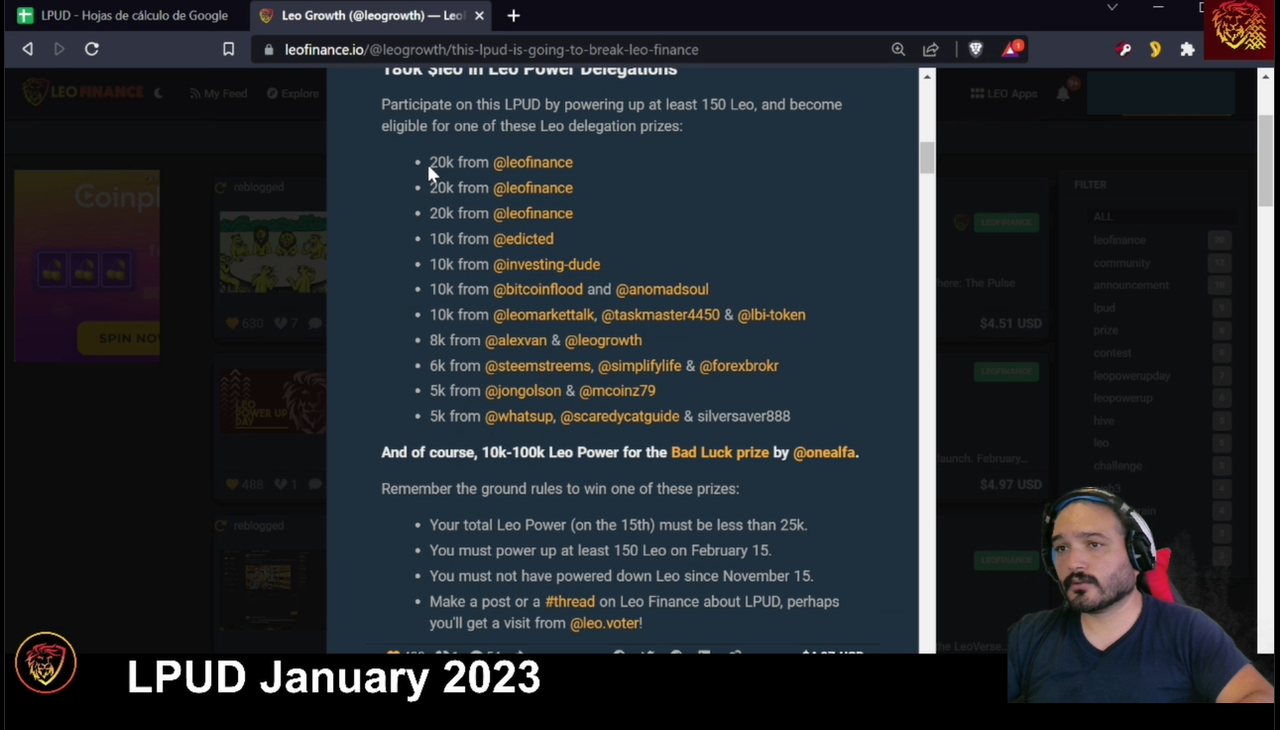
Task: Click the article panel scrollbar thumb
Action: [x=927, y=157]
